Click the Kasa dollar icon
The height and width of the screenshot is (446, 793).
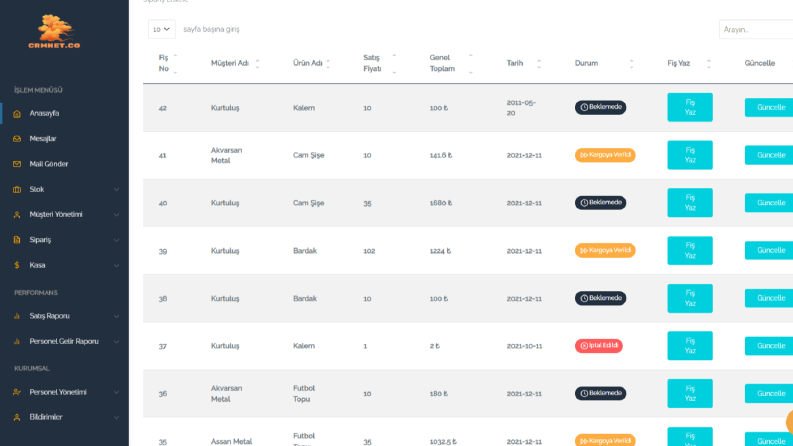[x=17, y=265]
